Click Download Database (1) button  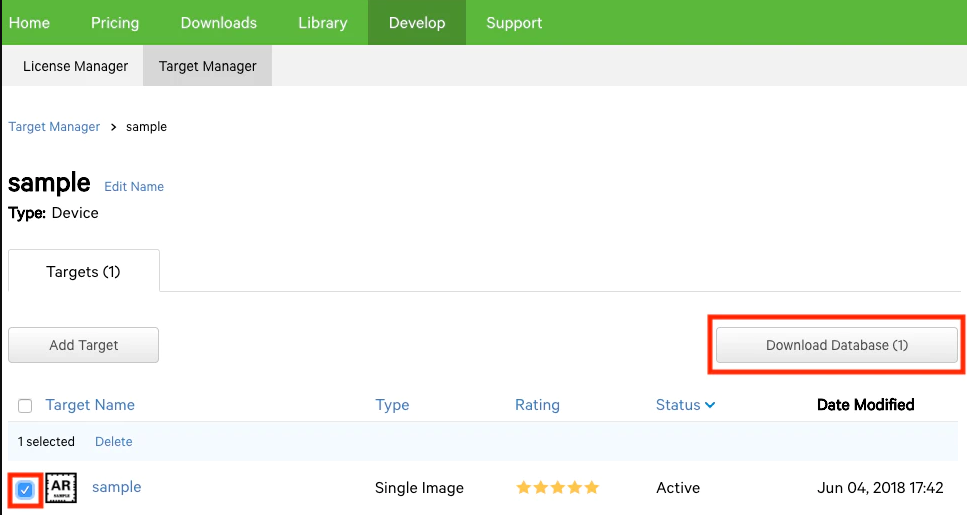[836, 345]
